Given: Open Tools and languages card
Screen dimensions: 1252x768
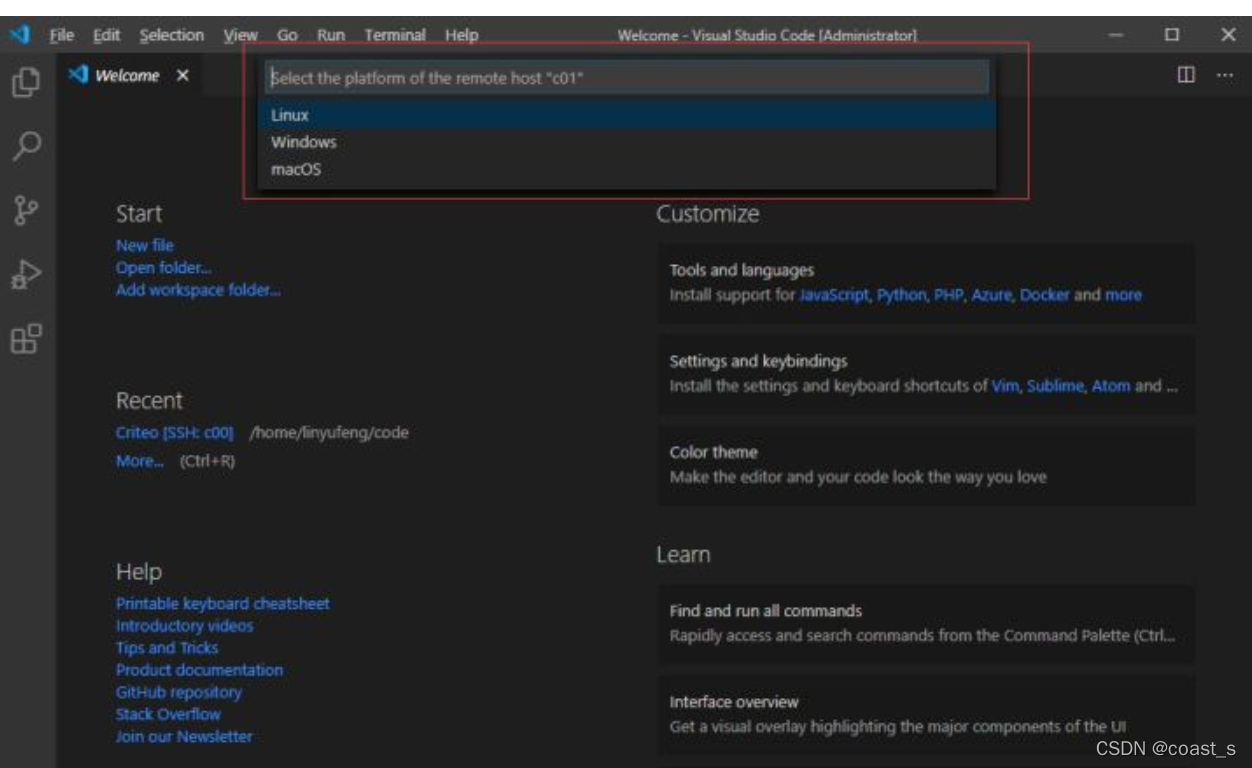Looking at the screenshot, I should click(926, 283).
